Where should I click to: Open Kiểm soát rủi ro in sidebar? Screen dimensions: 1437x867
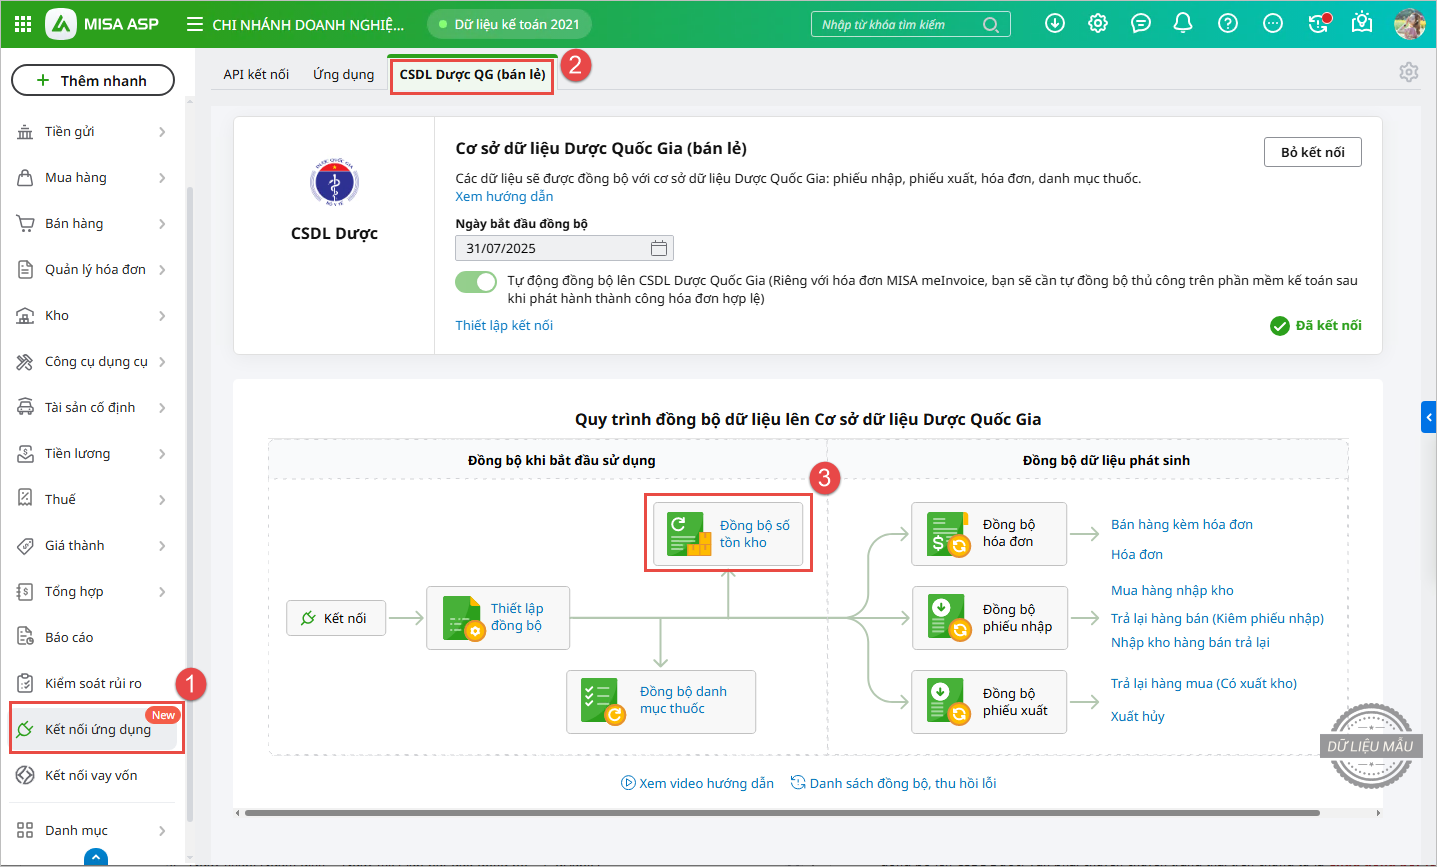click(92, 683)
